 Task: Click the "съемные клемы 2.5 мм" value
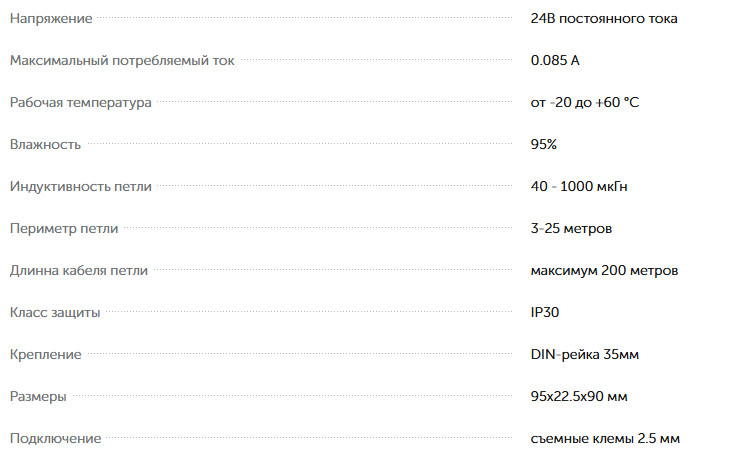[x=606, y=439]
